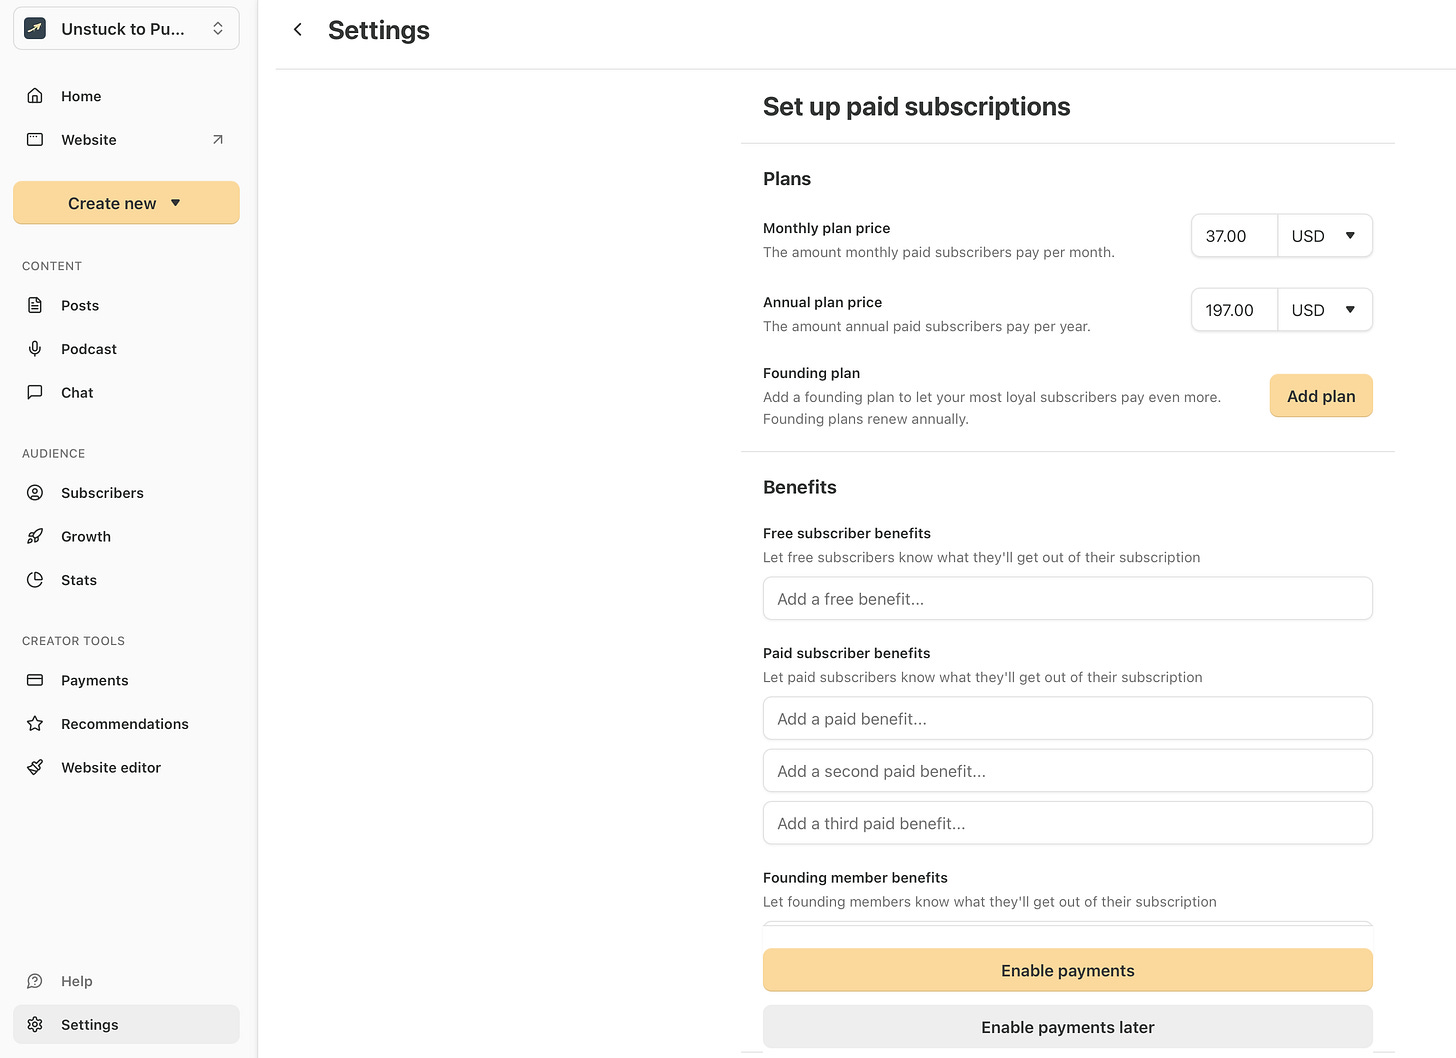The height and width of the screenshot is (1058, 1456).
Task: Open Subscribers in the sidebar
Action: [102, 493]
